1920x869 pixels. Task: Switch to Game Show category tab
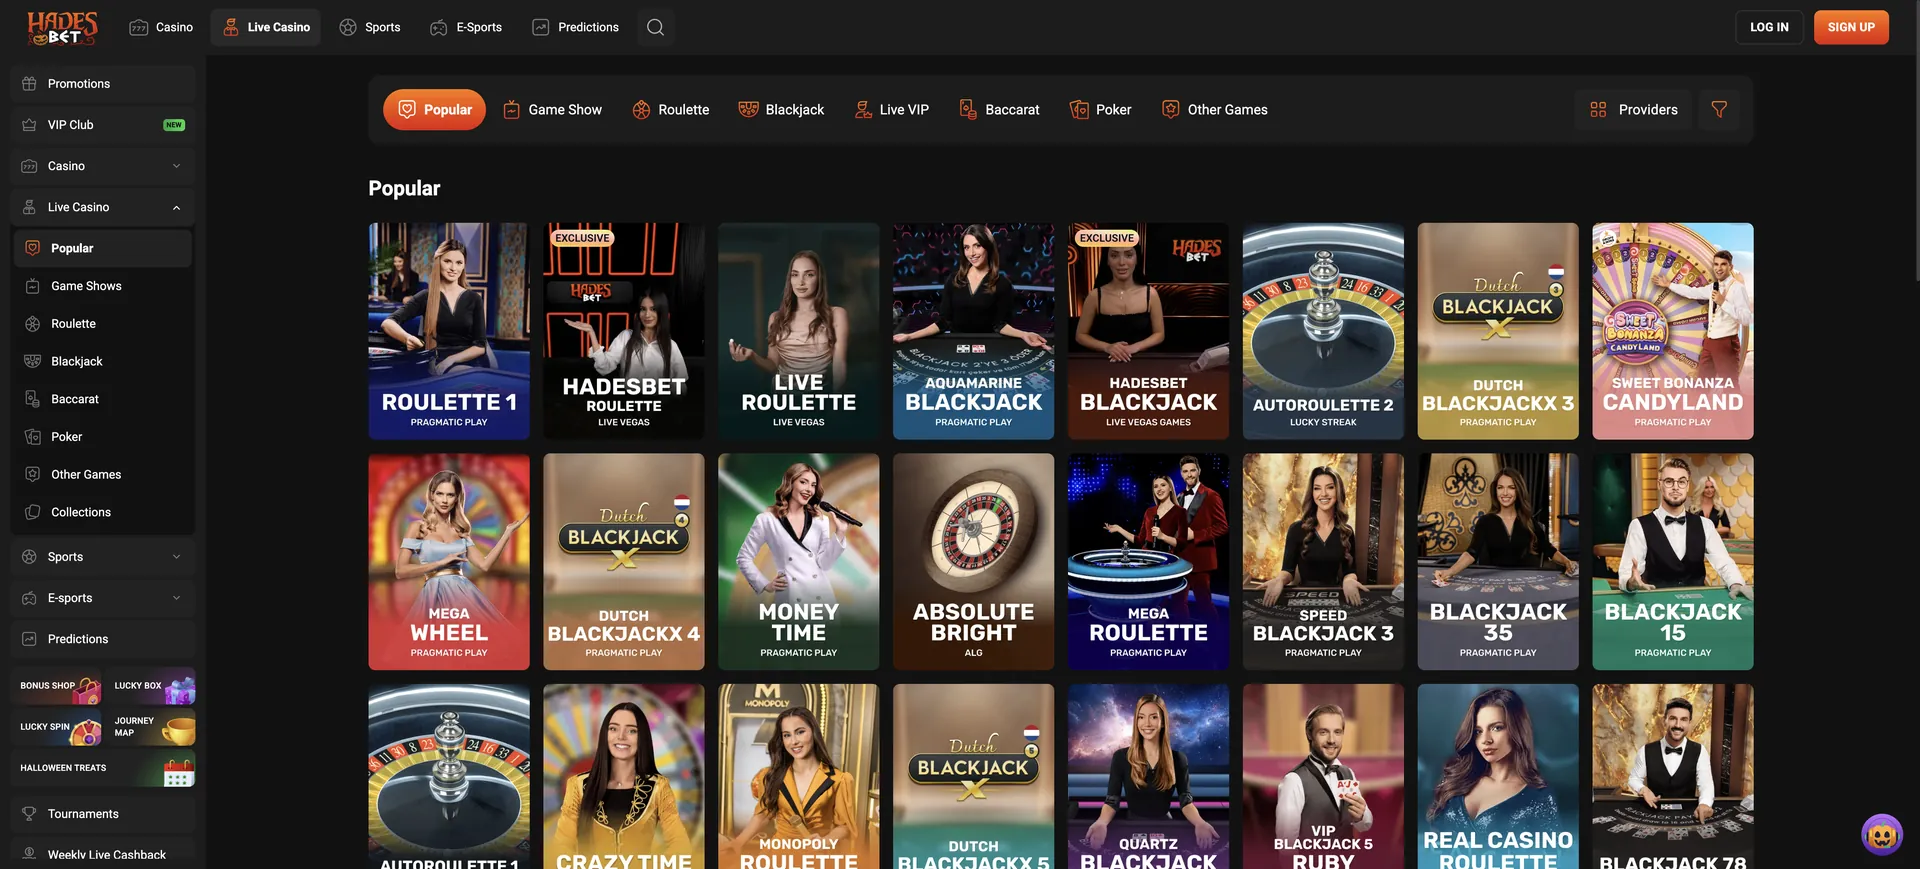pyautogui.click(x=552, y=109)
